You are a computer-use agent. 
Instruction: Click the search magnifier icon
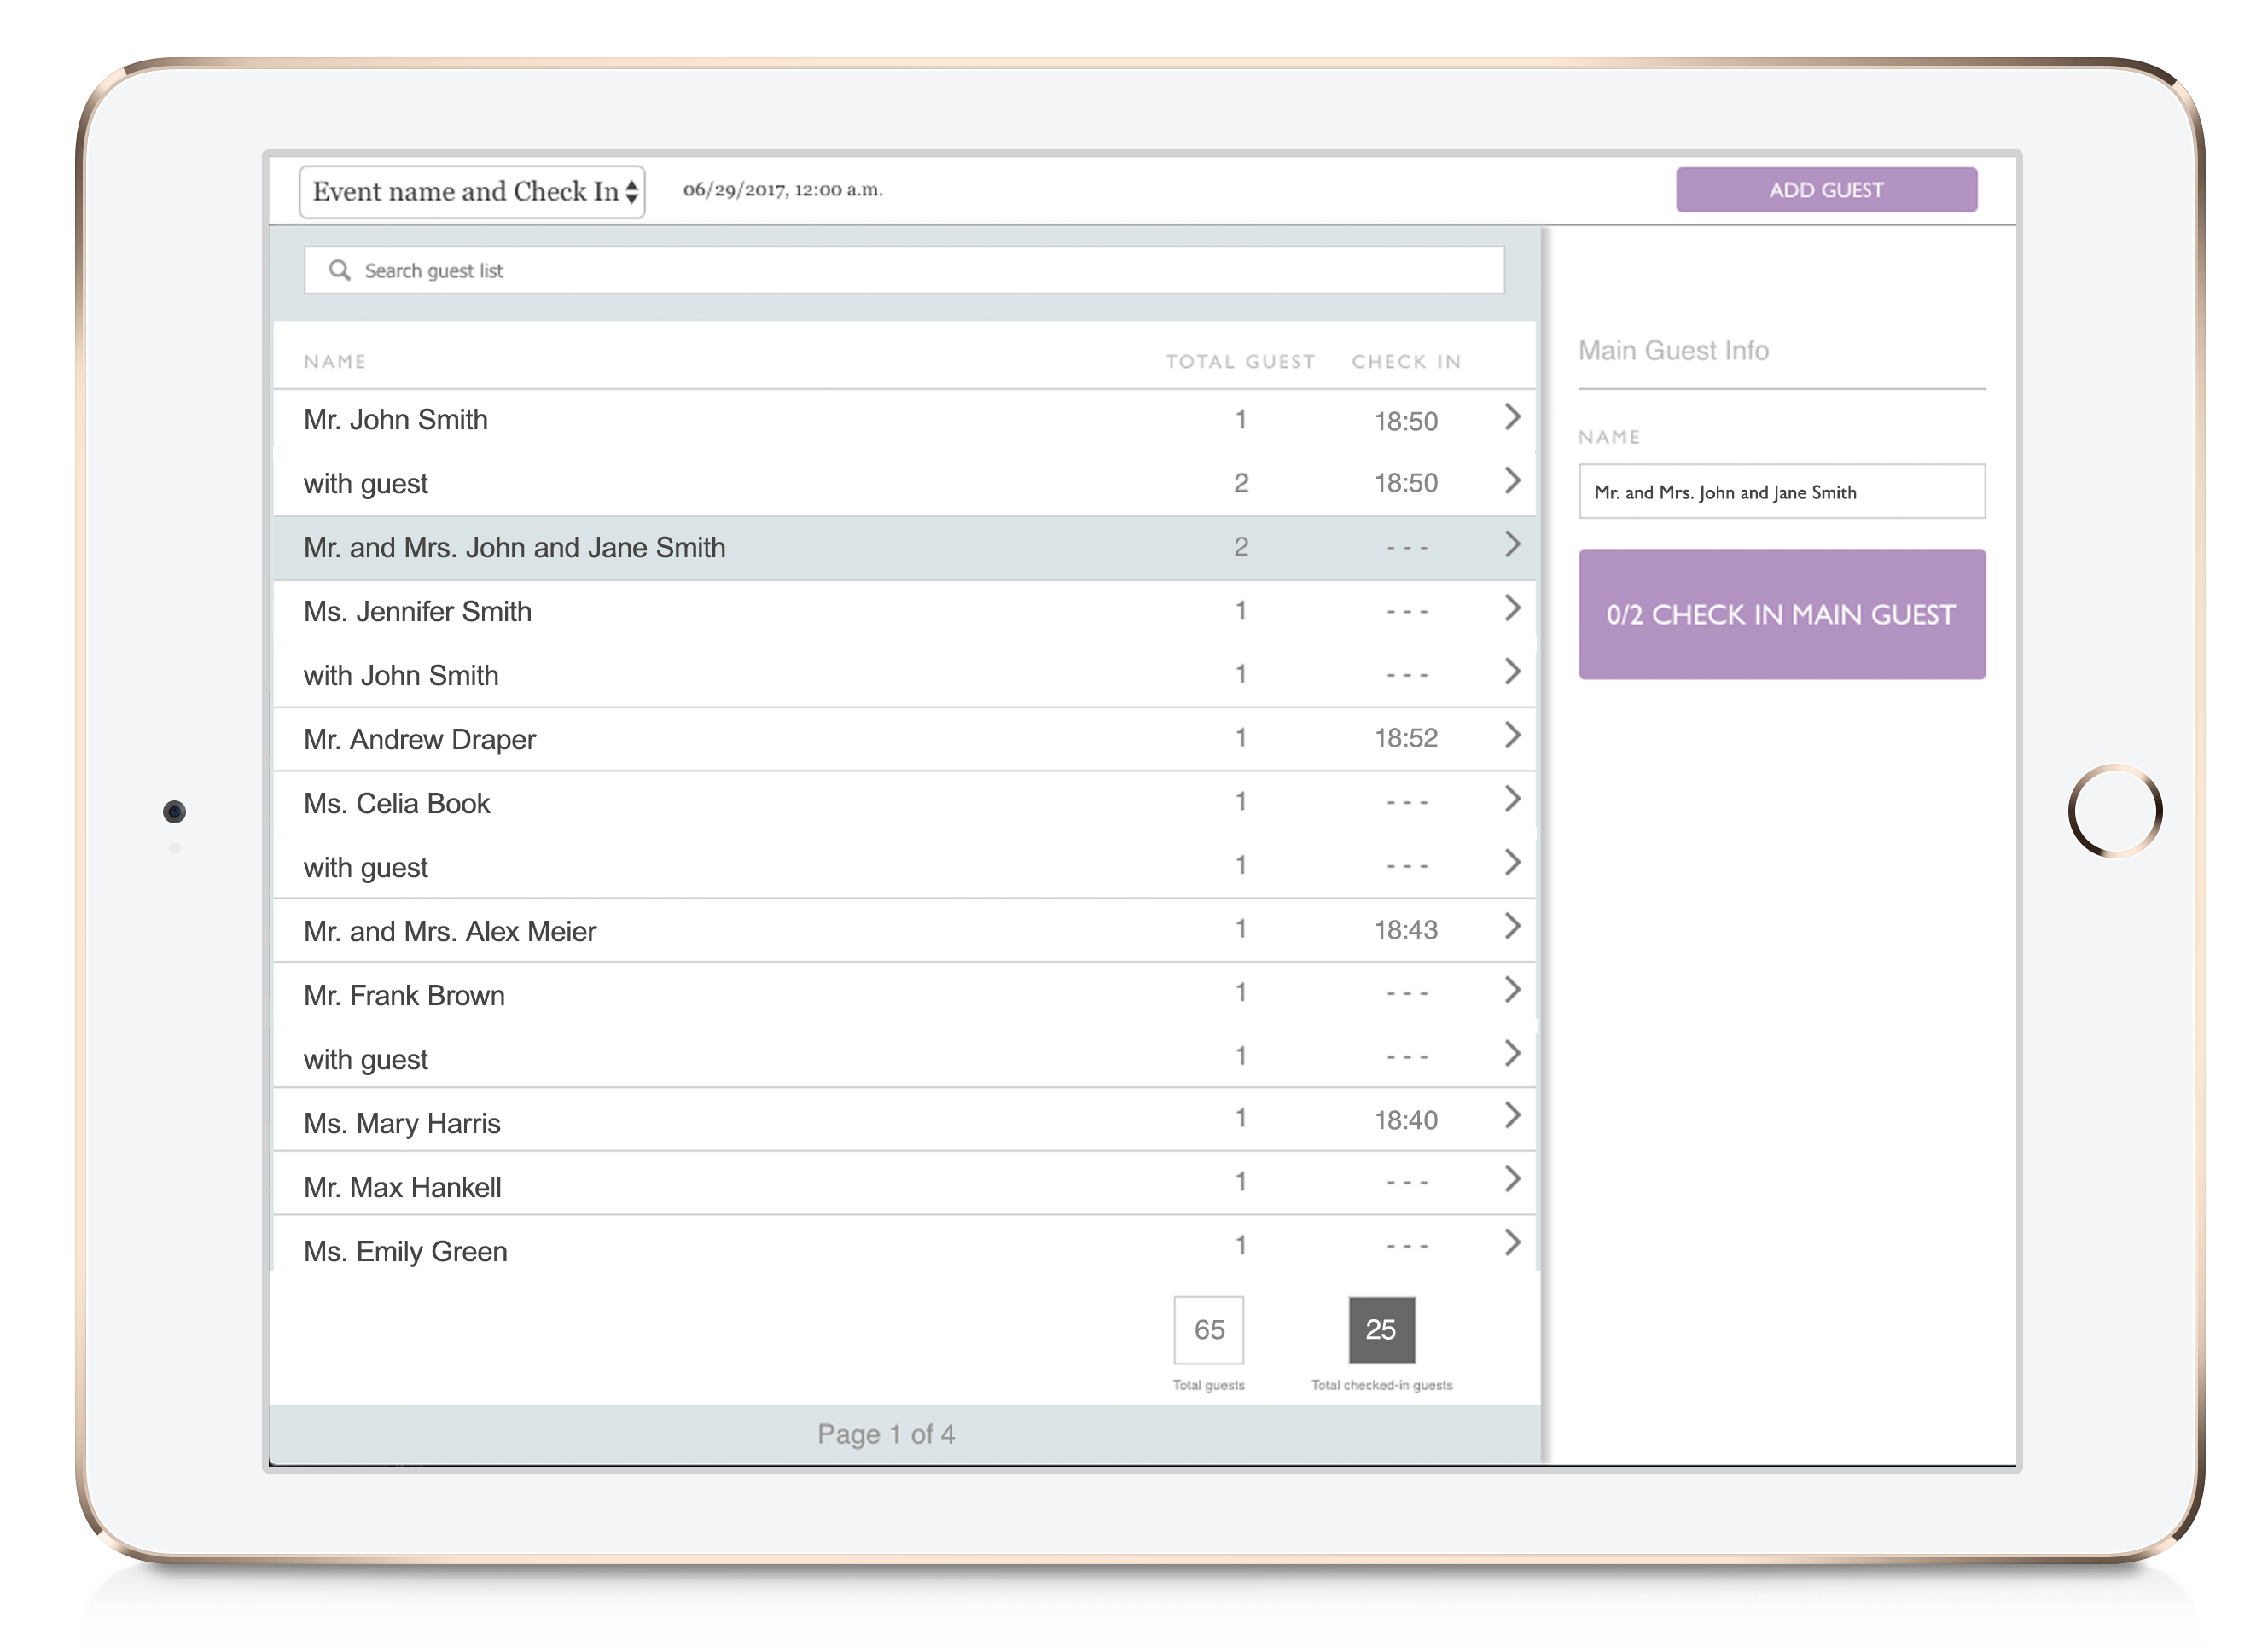tap(340, 271)
